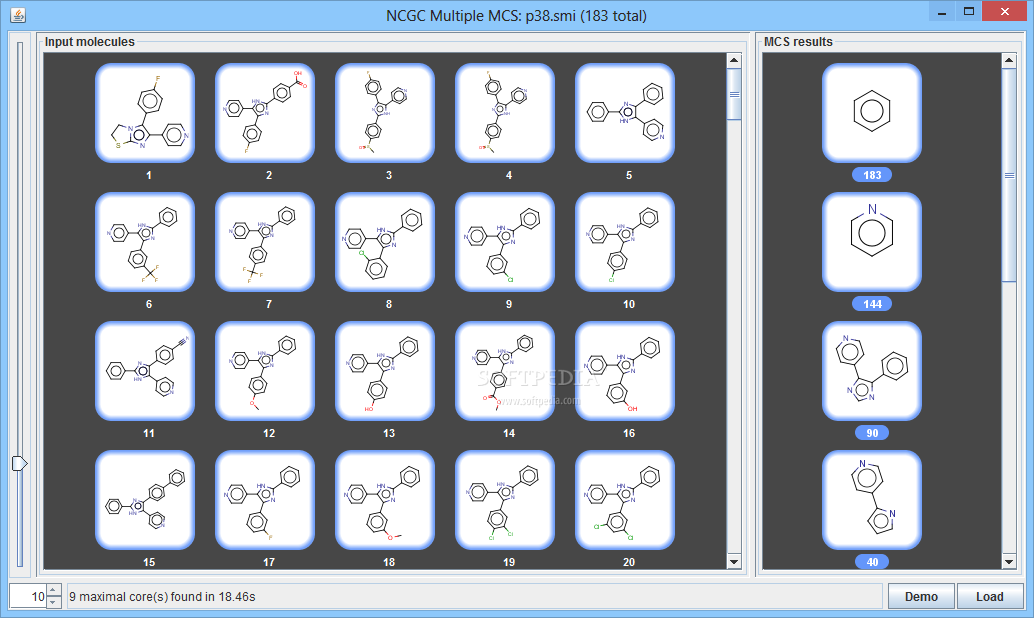Select input molecule thumbnail 3
This screenshot has width=1034, height=618.
coord(385,113)
